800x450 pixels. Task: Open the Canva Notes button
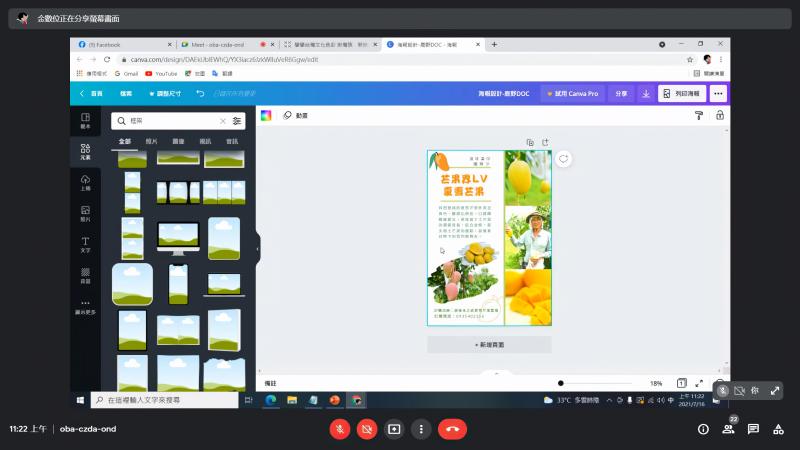click(270, 383)
